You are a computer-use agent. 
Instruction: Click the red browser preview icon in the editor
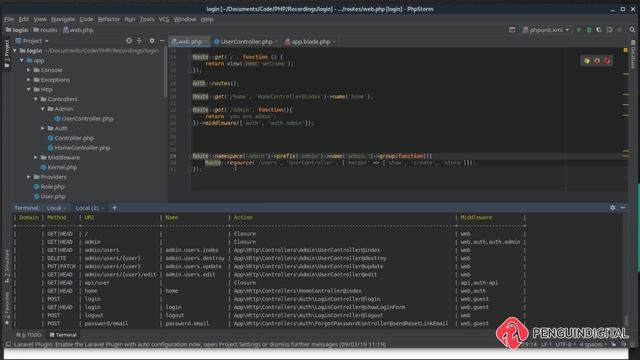coord(607,61)
